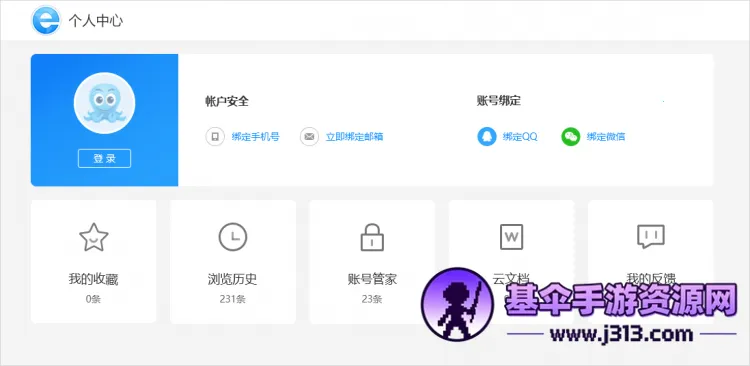
Task: Click the octopus avatar picture
Action: click(x=104, y=103)
